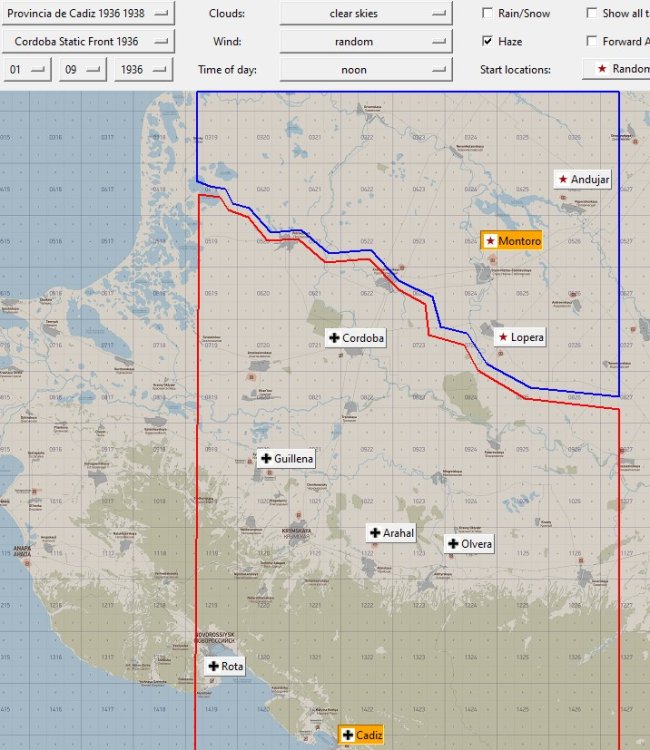Change Time of day noon dropdown
The height and width of the screenshot is (750, 650).
pos(366,70)
